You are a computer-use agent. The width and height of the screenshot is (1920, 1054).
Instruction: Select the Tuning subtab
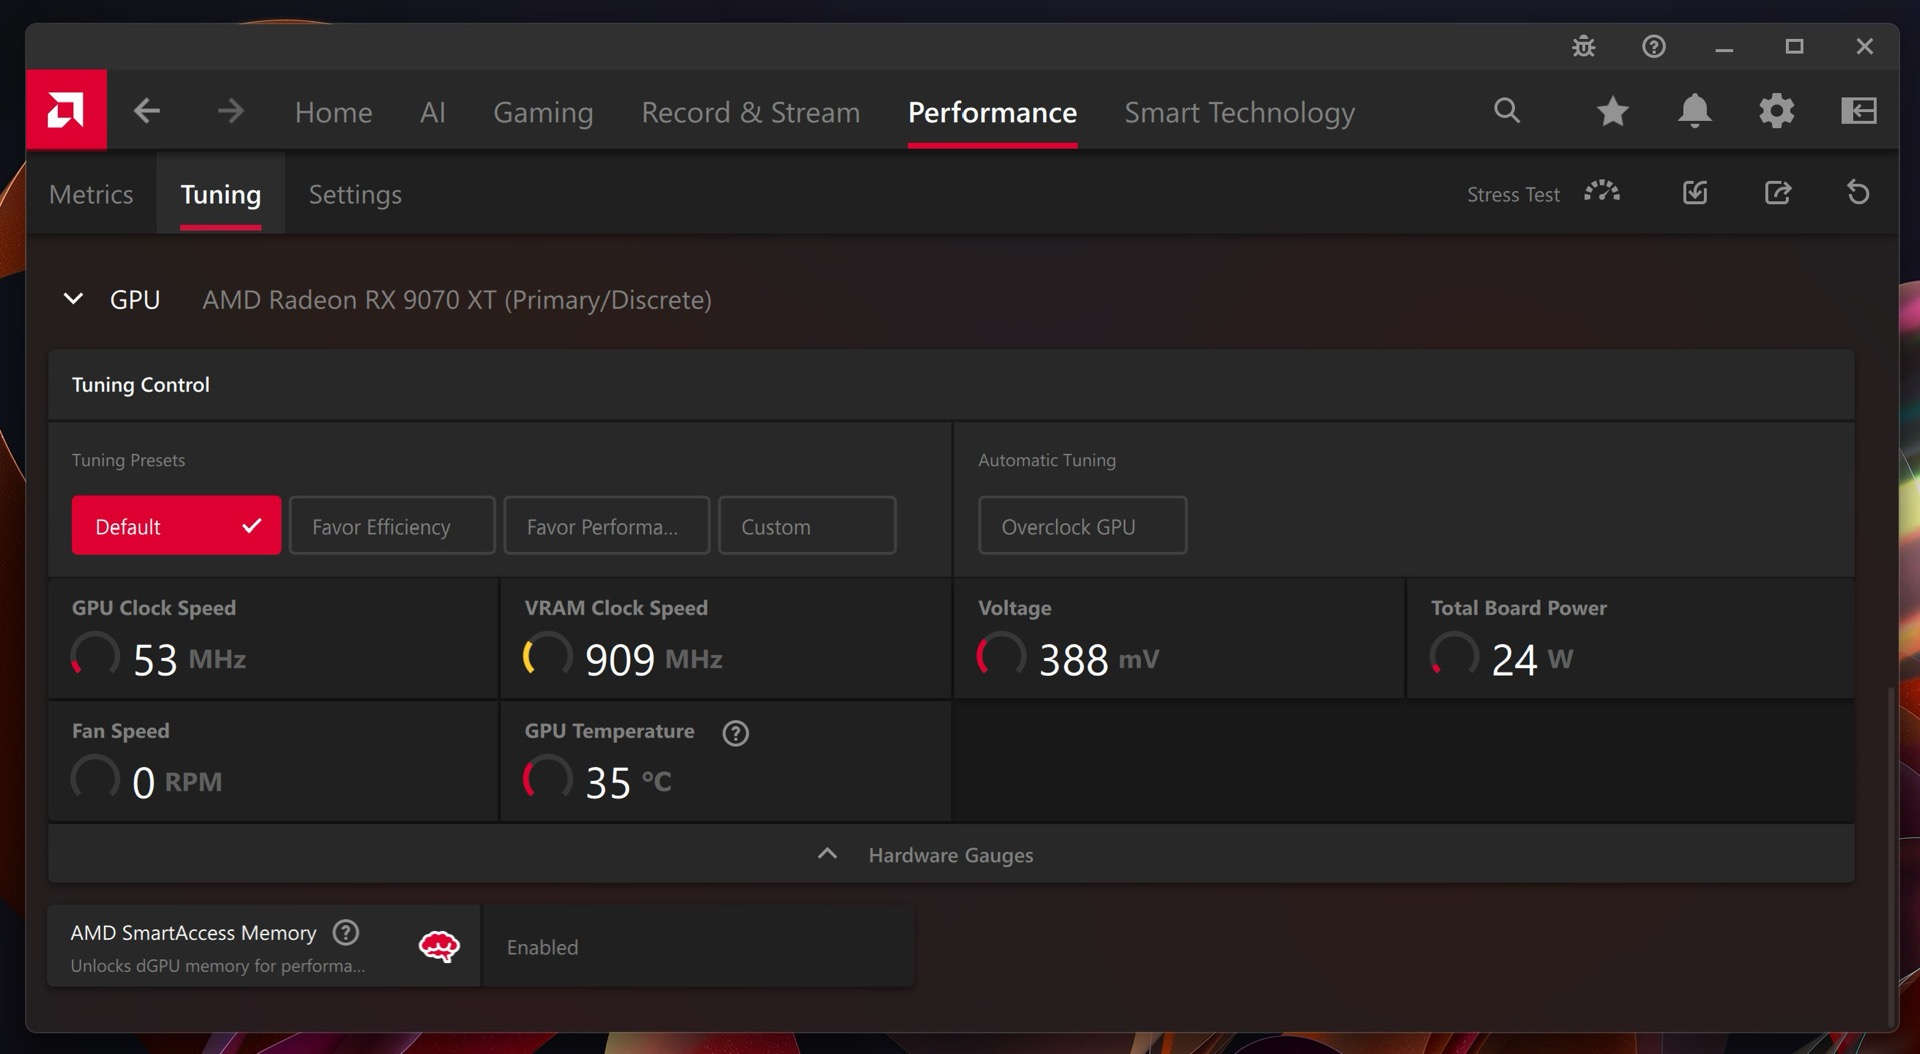click(220, 194)
